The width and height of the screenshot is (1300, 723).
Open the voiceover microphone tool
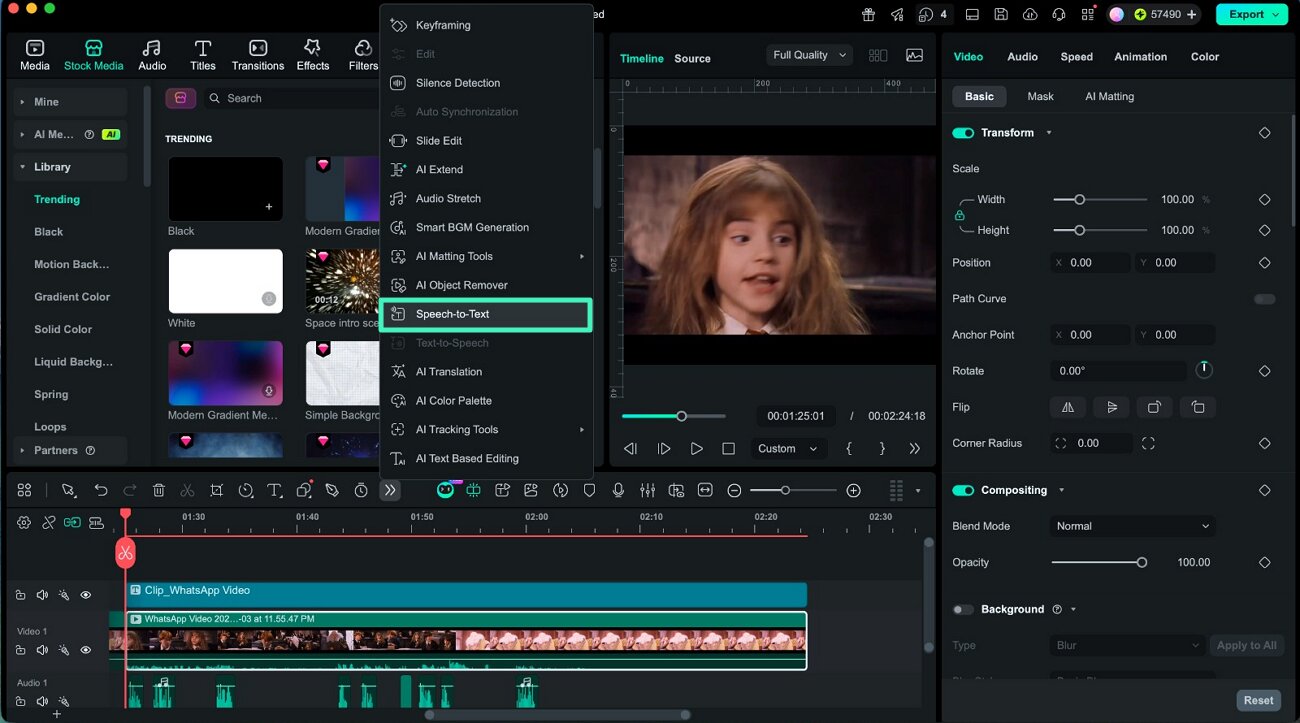(x=619, y=490)
